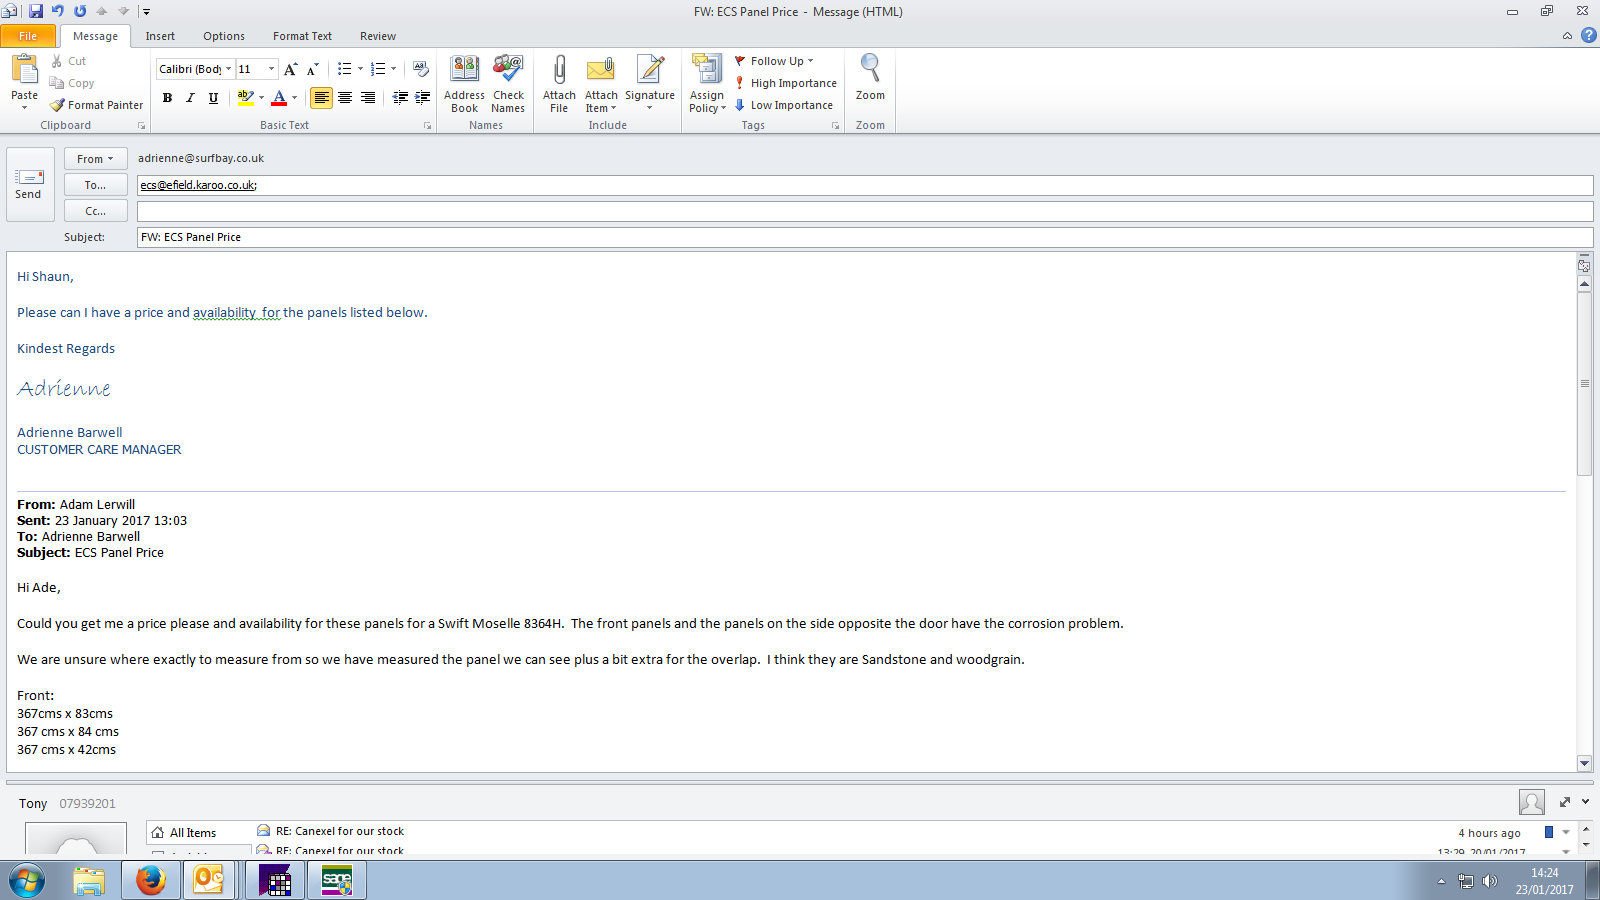
Task: Shrink the font size
Action: coord(313,69)
